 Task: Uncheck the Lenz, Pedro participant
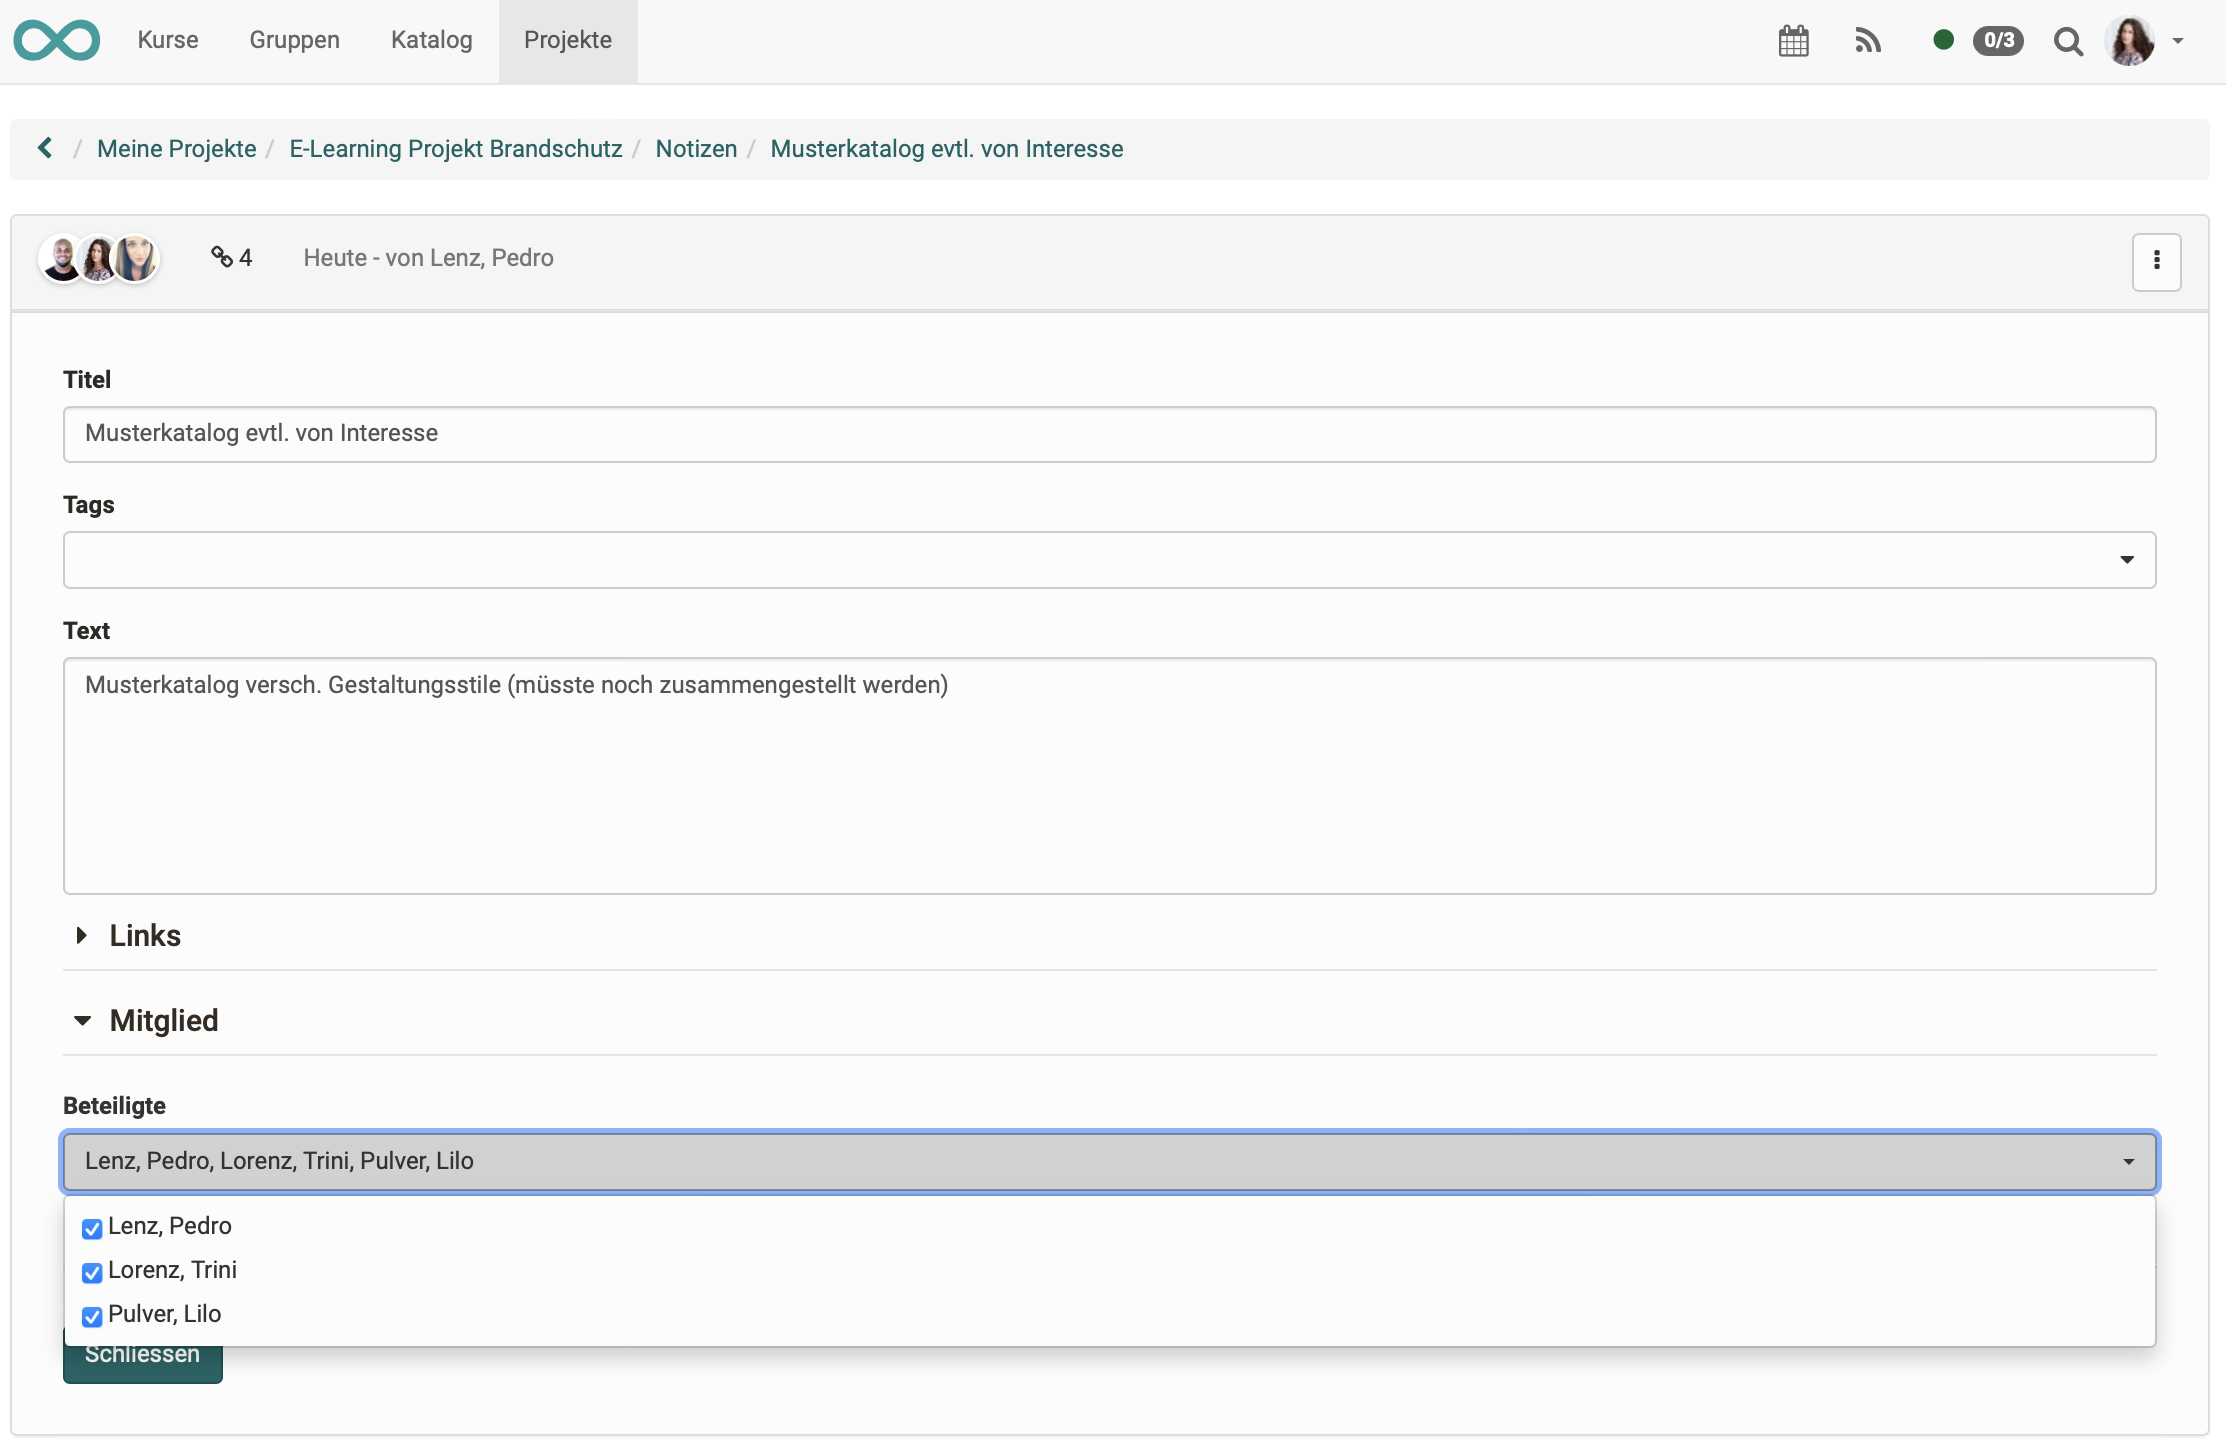92,1228
